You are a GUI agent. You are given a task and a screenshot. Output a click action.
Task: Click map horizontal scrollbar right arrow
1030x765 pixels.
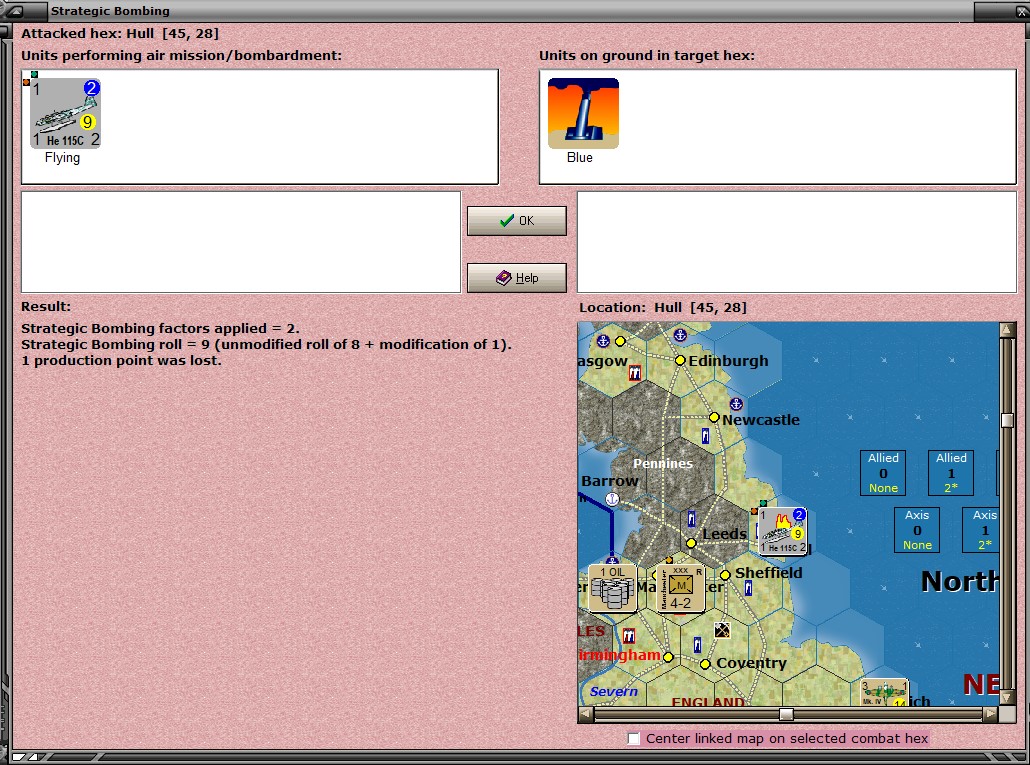pos(991,714)
